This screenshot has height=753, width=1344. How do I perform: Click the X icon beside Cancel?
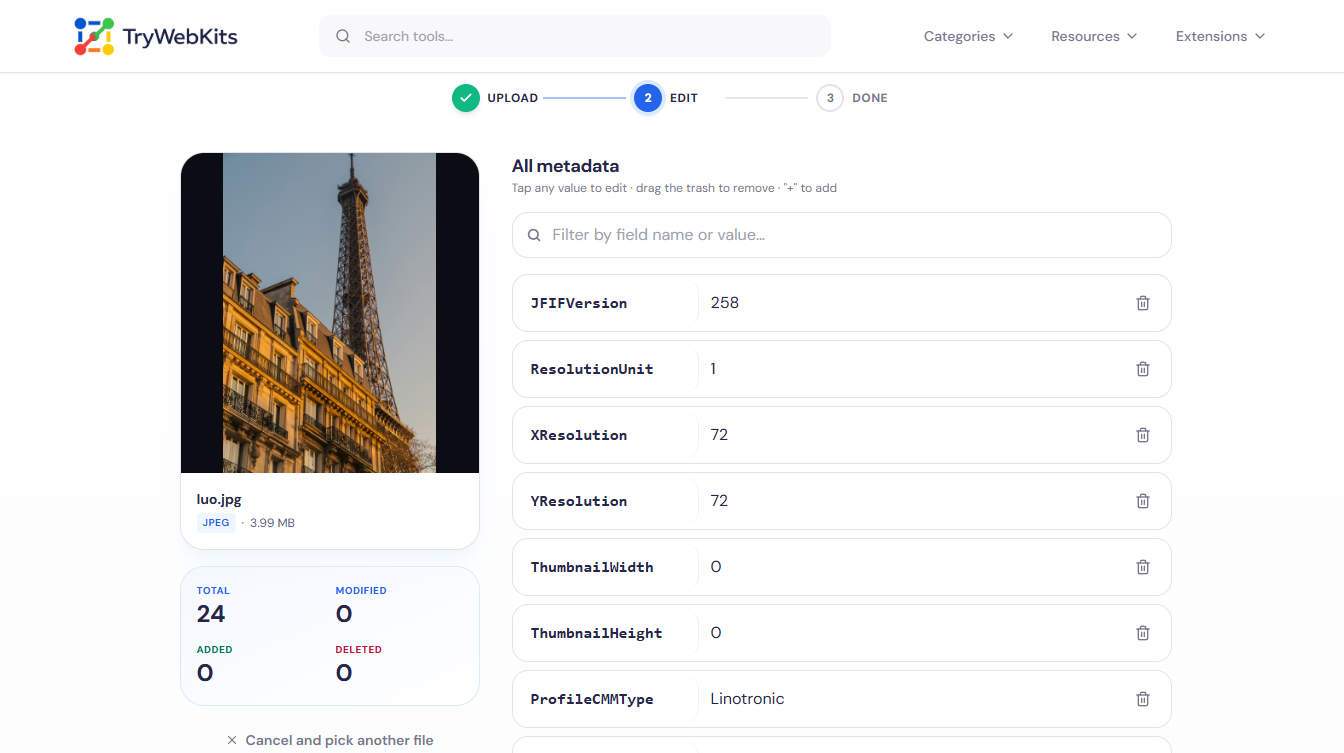point(232,741)
